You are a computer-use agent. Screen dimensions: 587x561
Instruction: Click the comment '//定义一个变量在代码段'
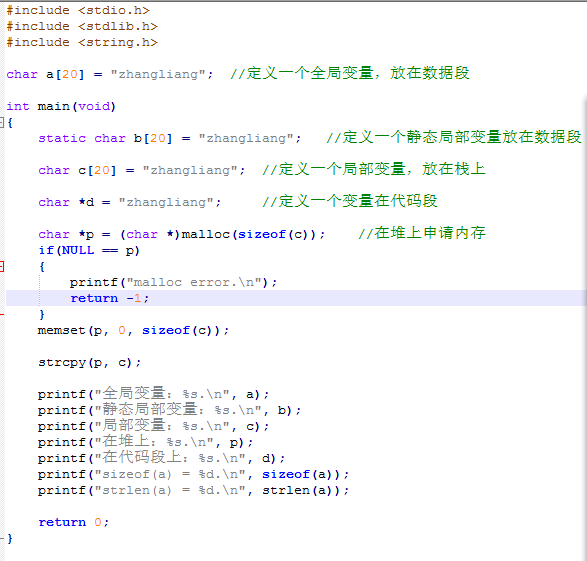click(x=350, y=201)
